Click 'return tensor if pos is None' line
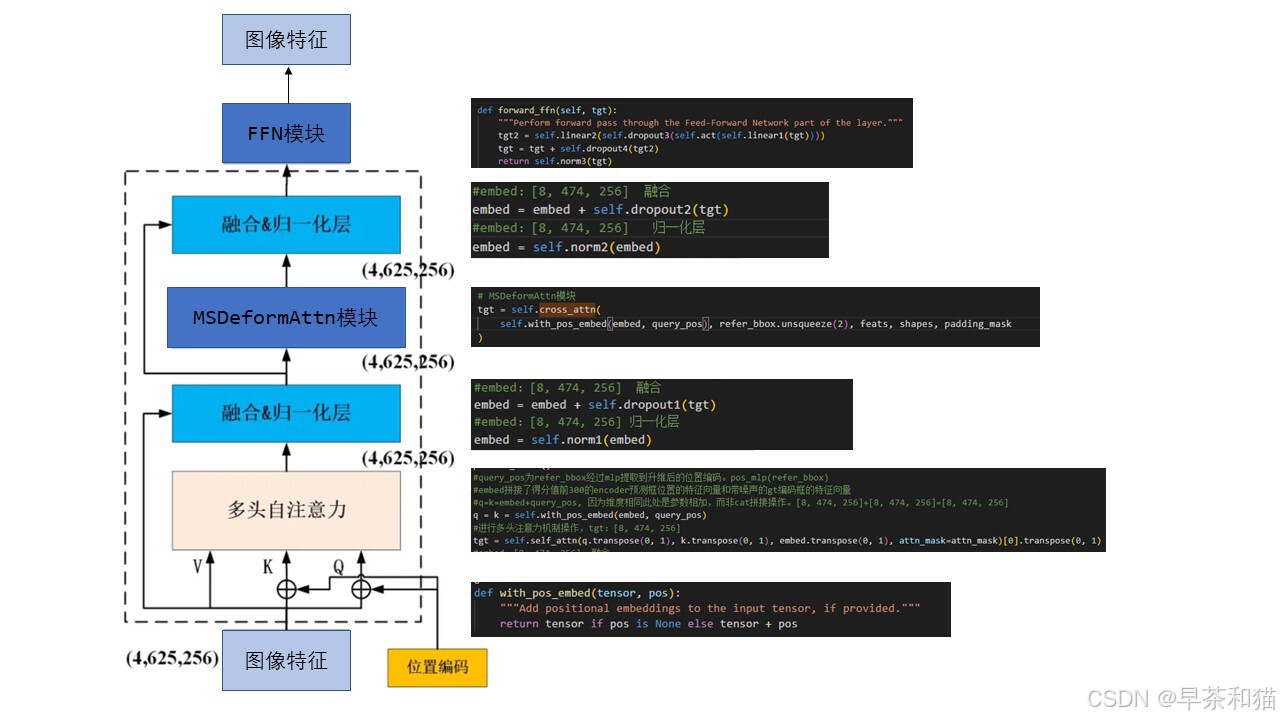Viewport: 1280px width, 720px height. 649,624
